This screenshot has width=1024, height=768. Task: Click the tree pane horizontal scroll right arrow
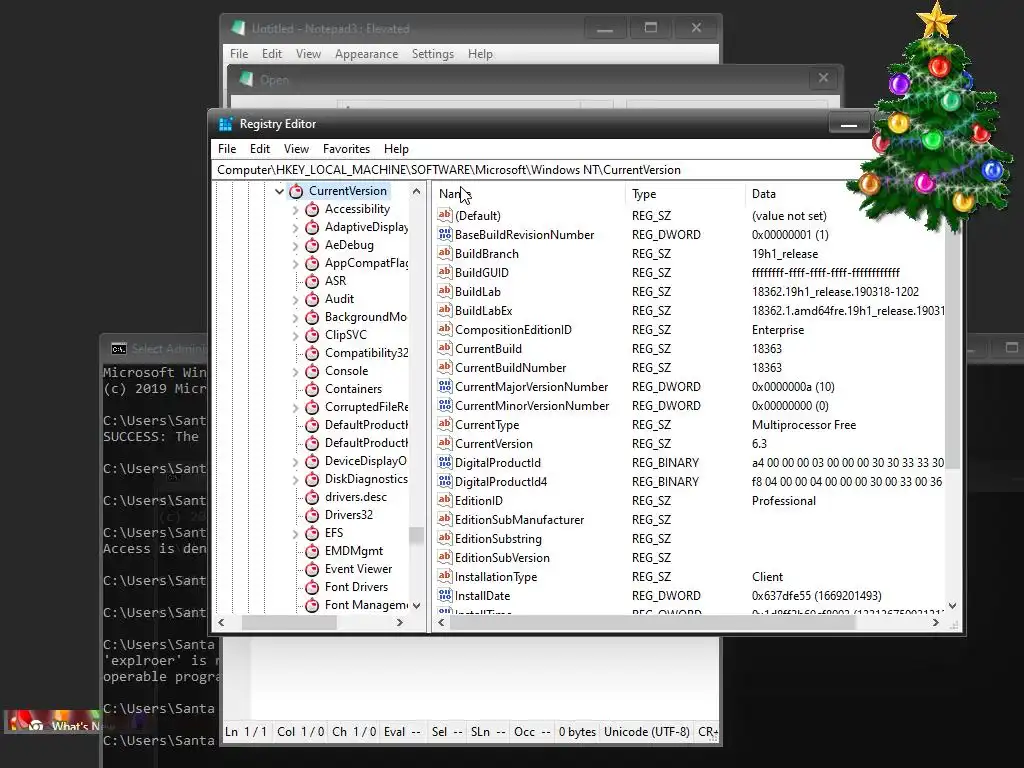[x=400, y=623]
